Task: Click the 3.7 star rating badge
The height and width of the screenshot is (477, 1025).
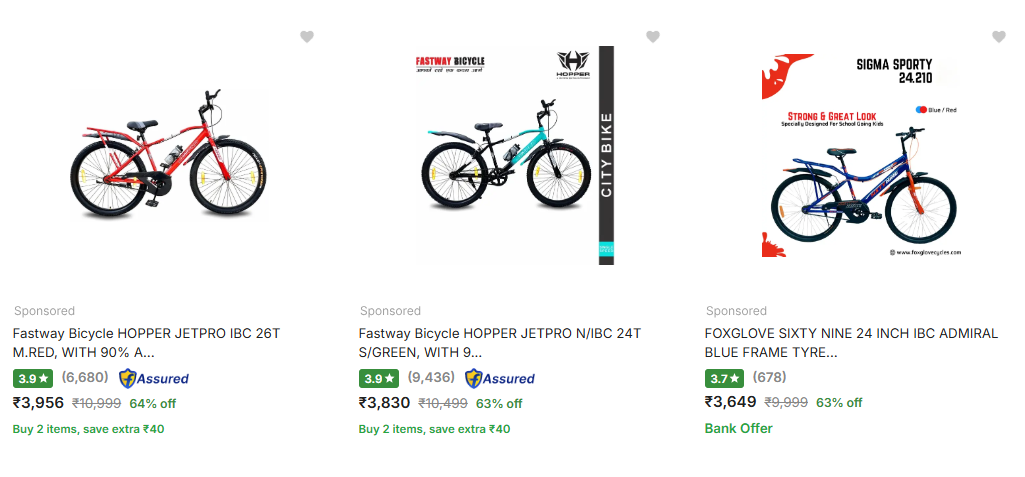Action: 725,378
